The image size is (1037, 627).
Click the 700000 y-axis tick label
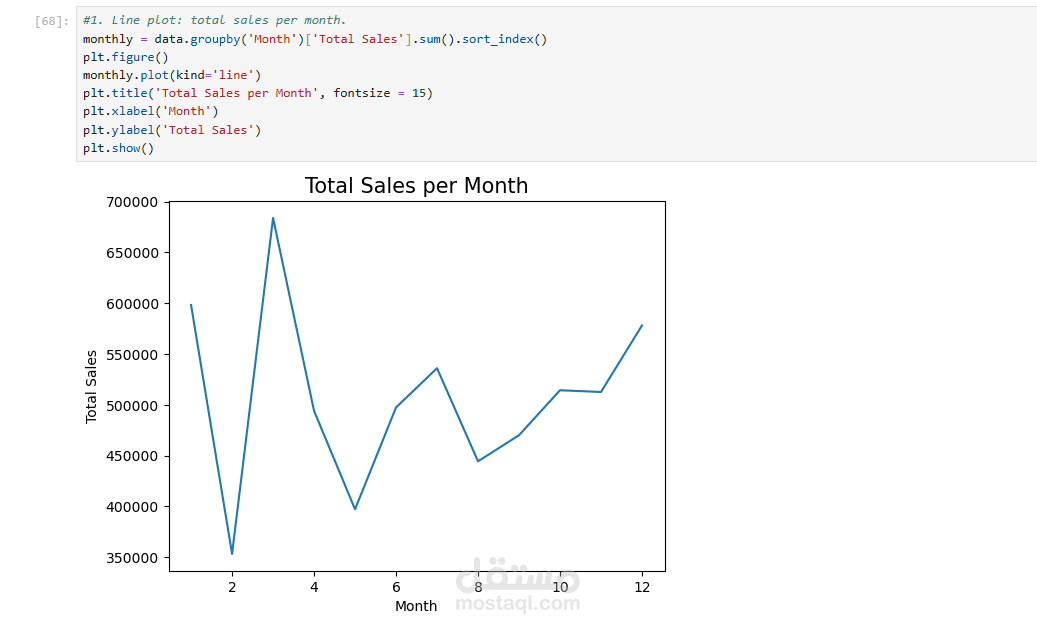[x=131, y=203]
